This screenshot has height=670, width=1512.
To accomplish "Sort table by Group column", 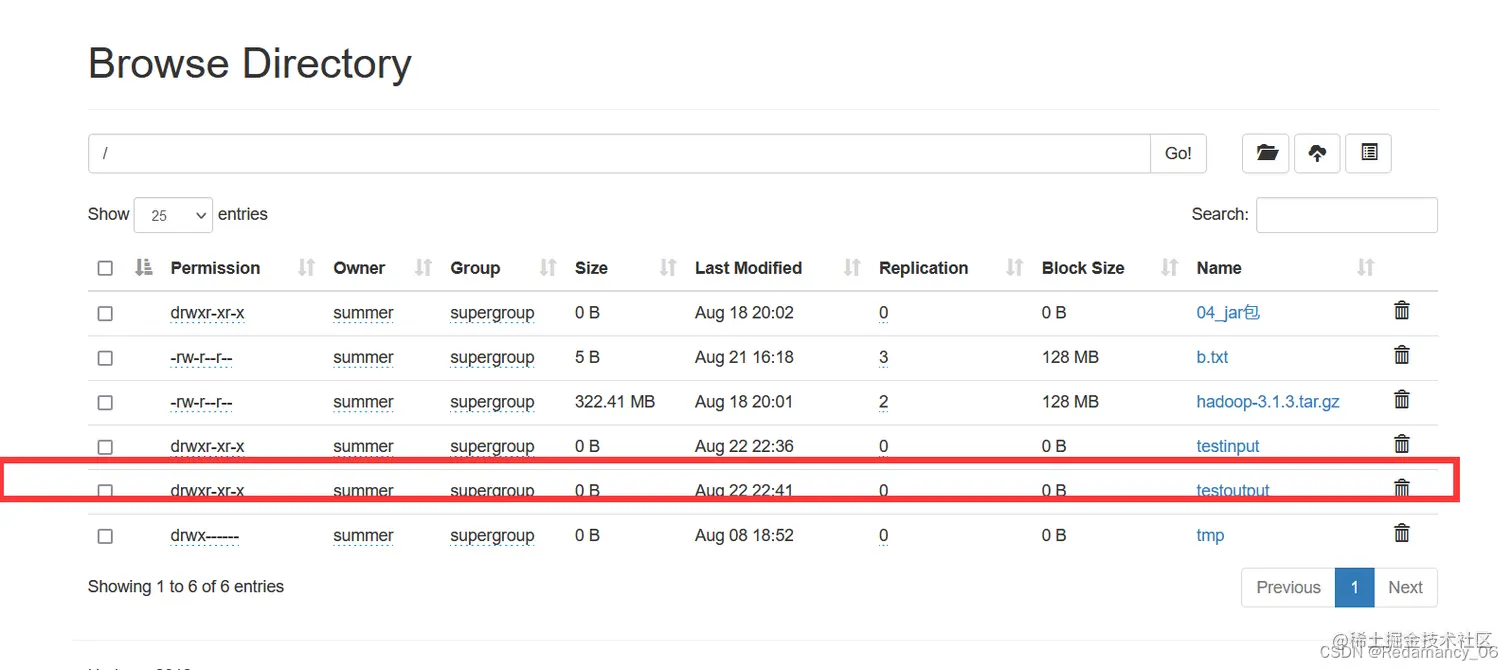I will [x=547, y=267].
